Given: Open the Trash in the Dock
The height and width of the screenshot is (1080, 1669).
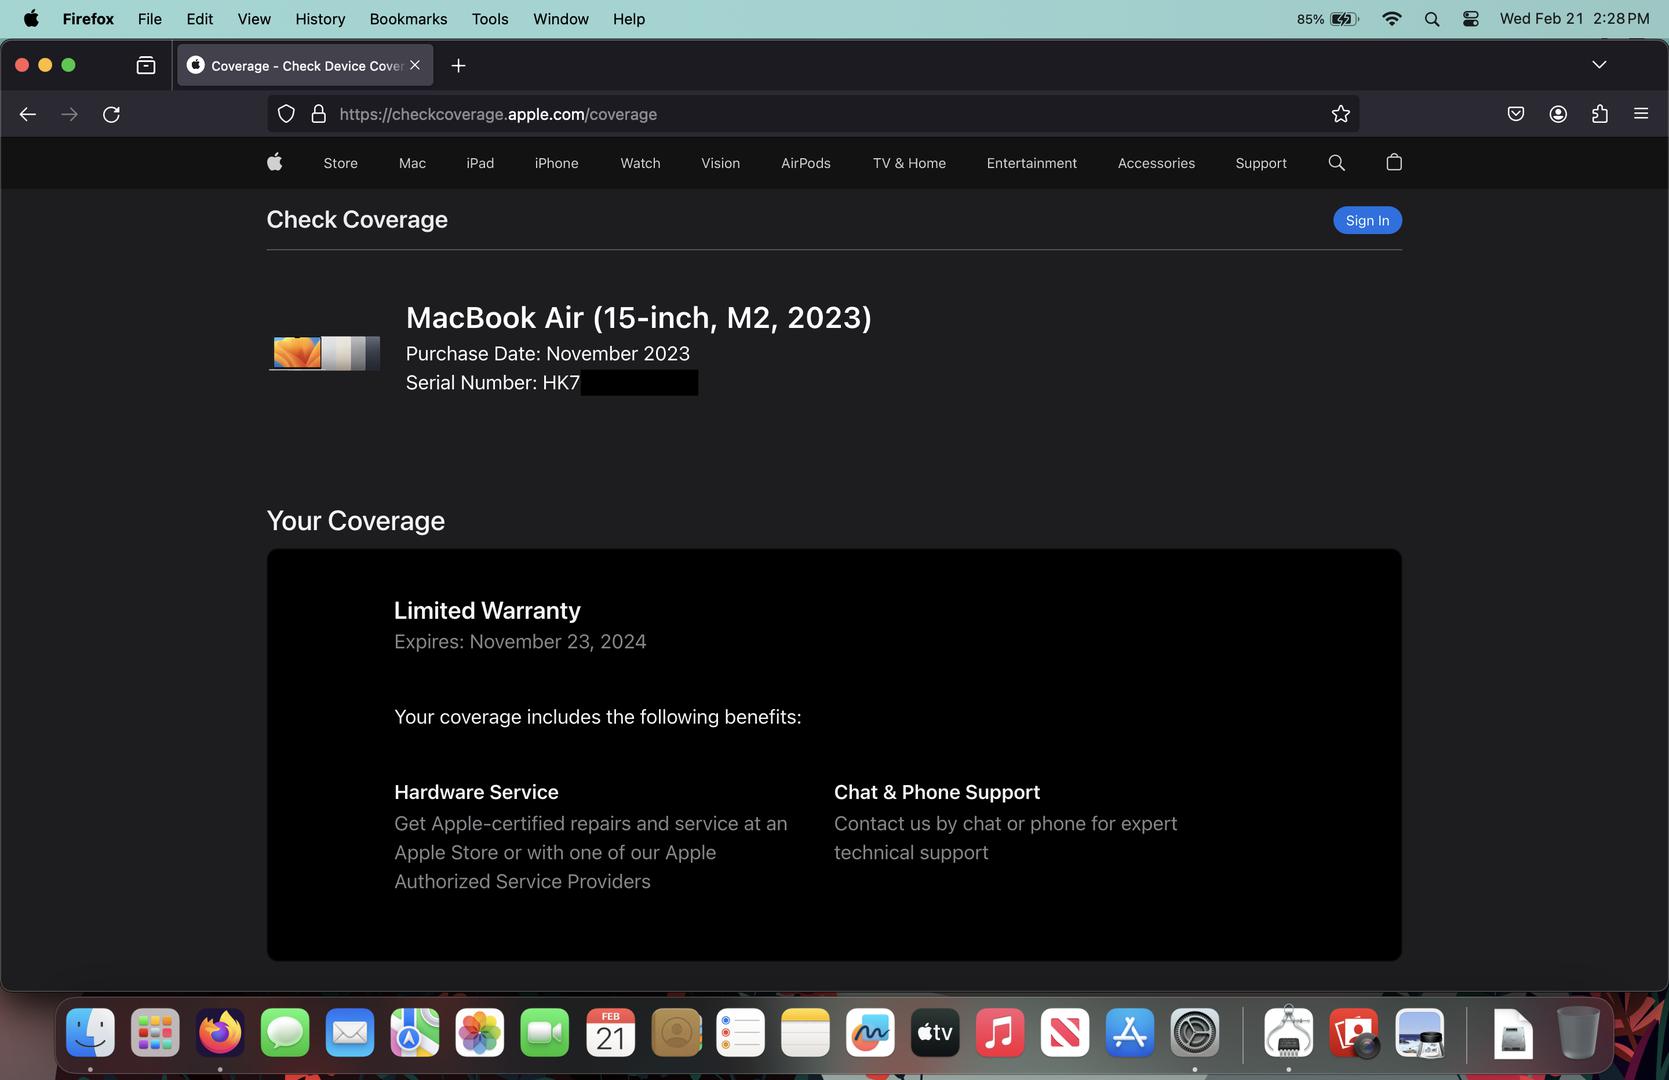Looking at the screenshot, I should (1578, 1033).
